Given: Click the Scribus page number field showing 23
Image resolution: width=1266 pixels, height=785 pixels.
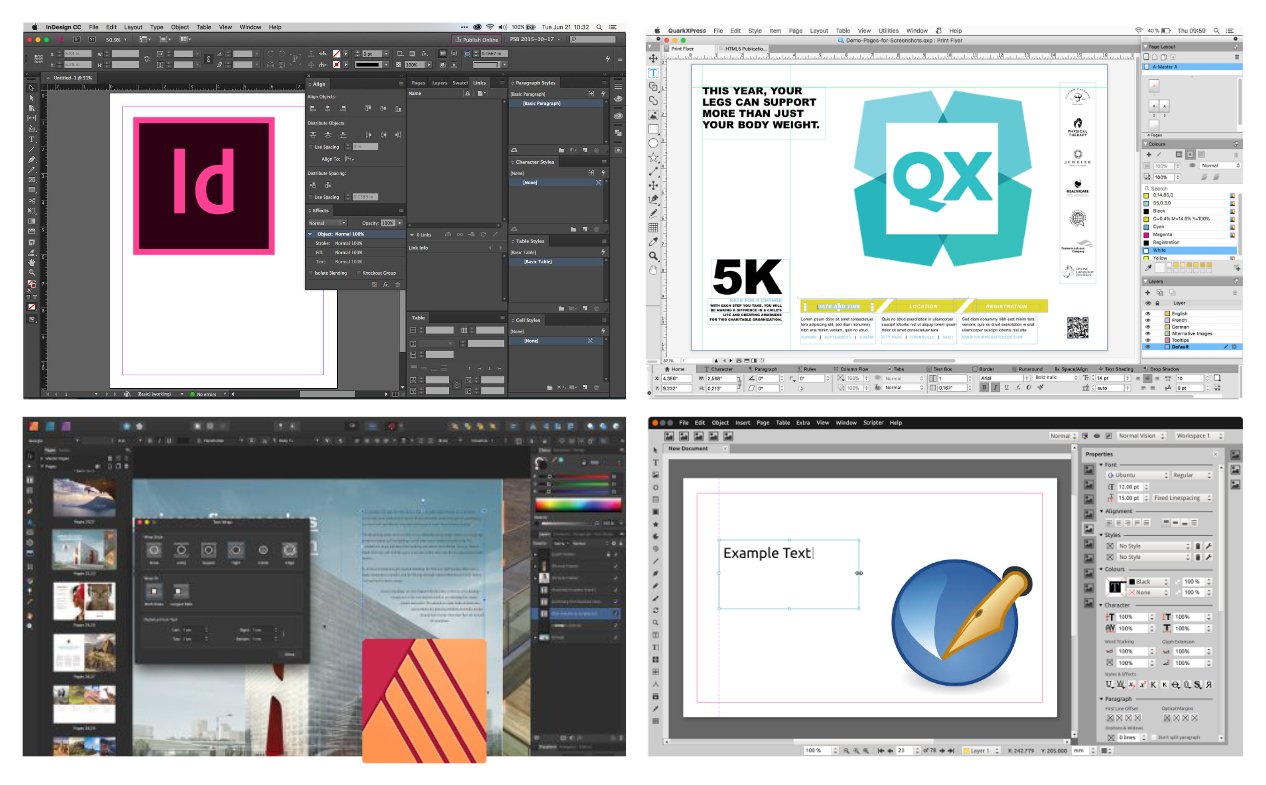Looking at the screenshot, I should tap(905, 751).
